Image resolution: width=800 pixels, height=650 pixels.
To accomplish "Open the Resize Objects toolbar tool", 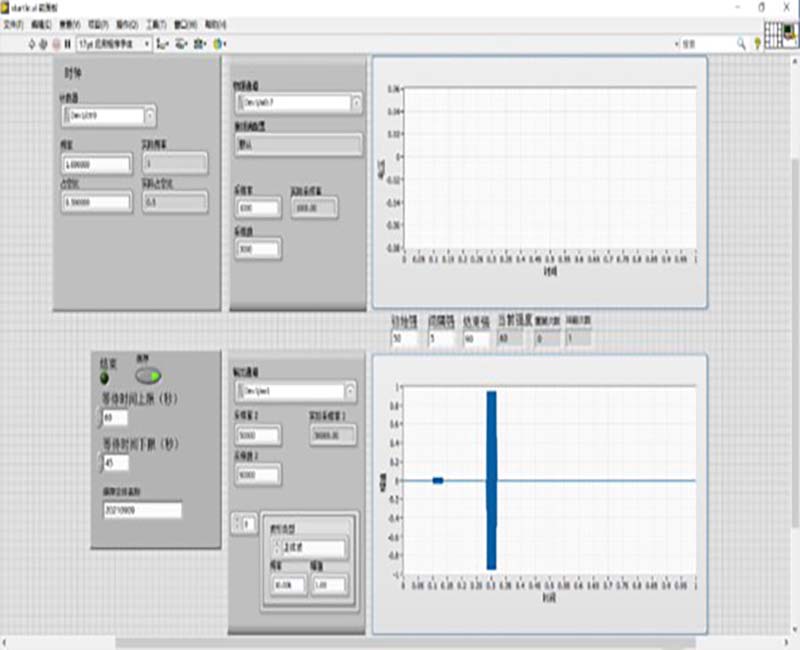I will [200, 44].
